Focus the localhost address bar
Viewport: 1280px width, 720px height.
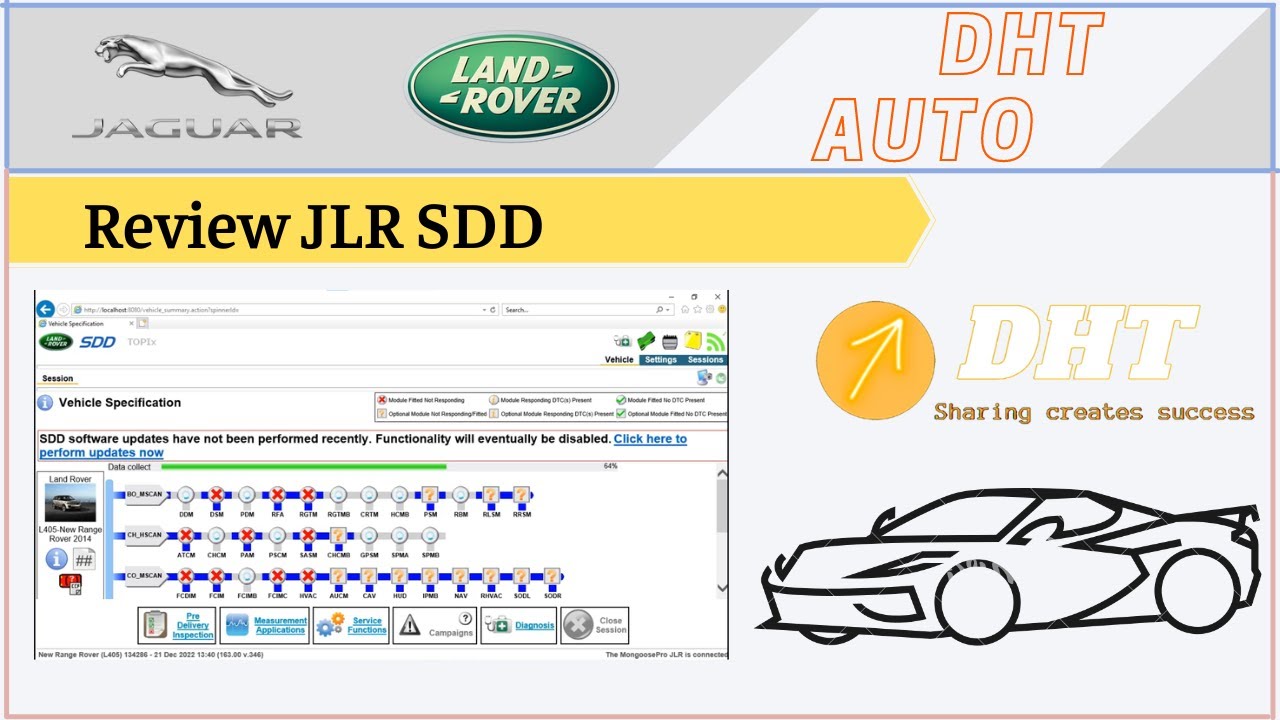point(285,309)
